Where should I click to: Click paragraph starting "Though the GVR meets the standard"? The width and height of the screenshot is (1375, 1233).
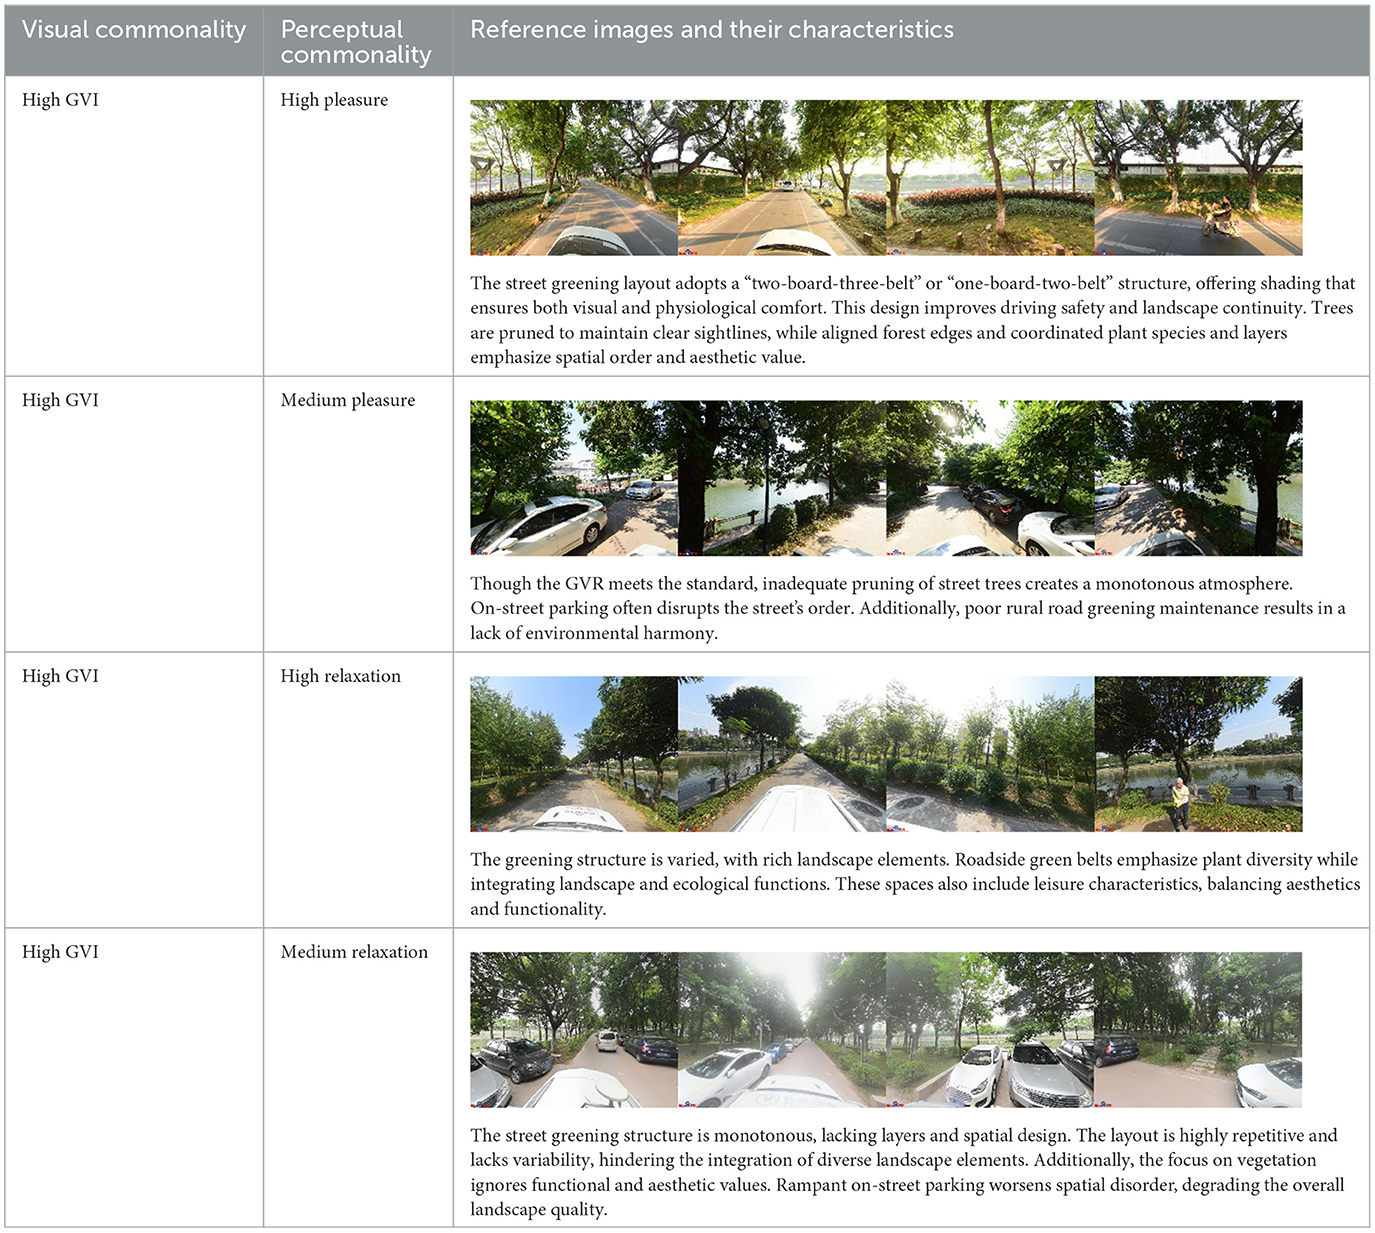click(x=908, y=608)
